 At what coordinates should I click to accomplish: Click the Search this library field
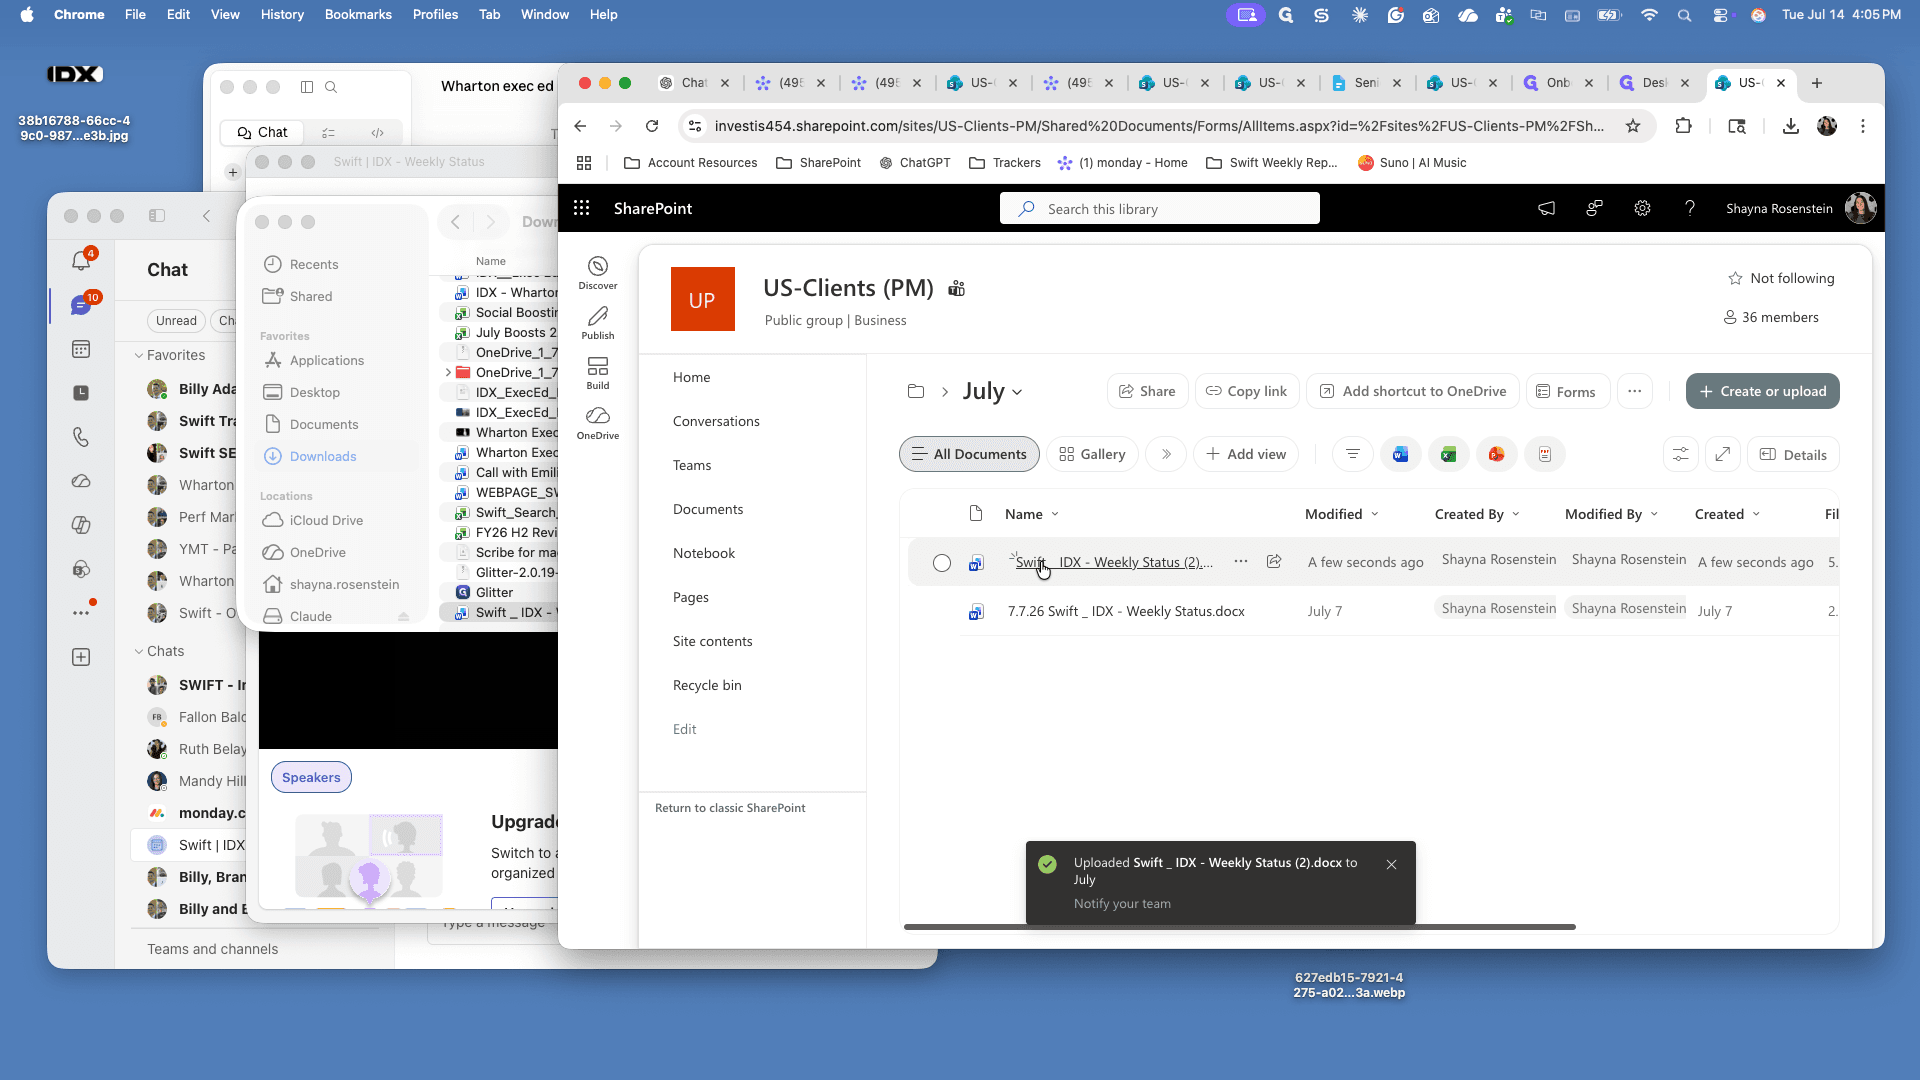(1160, 208)
